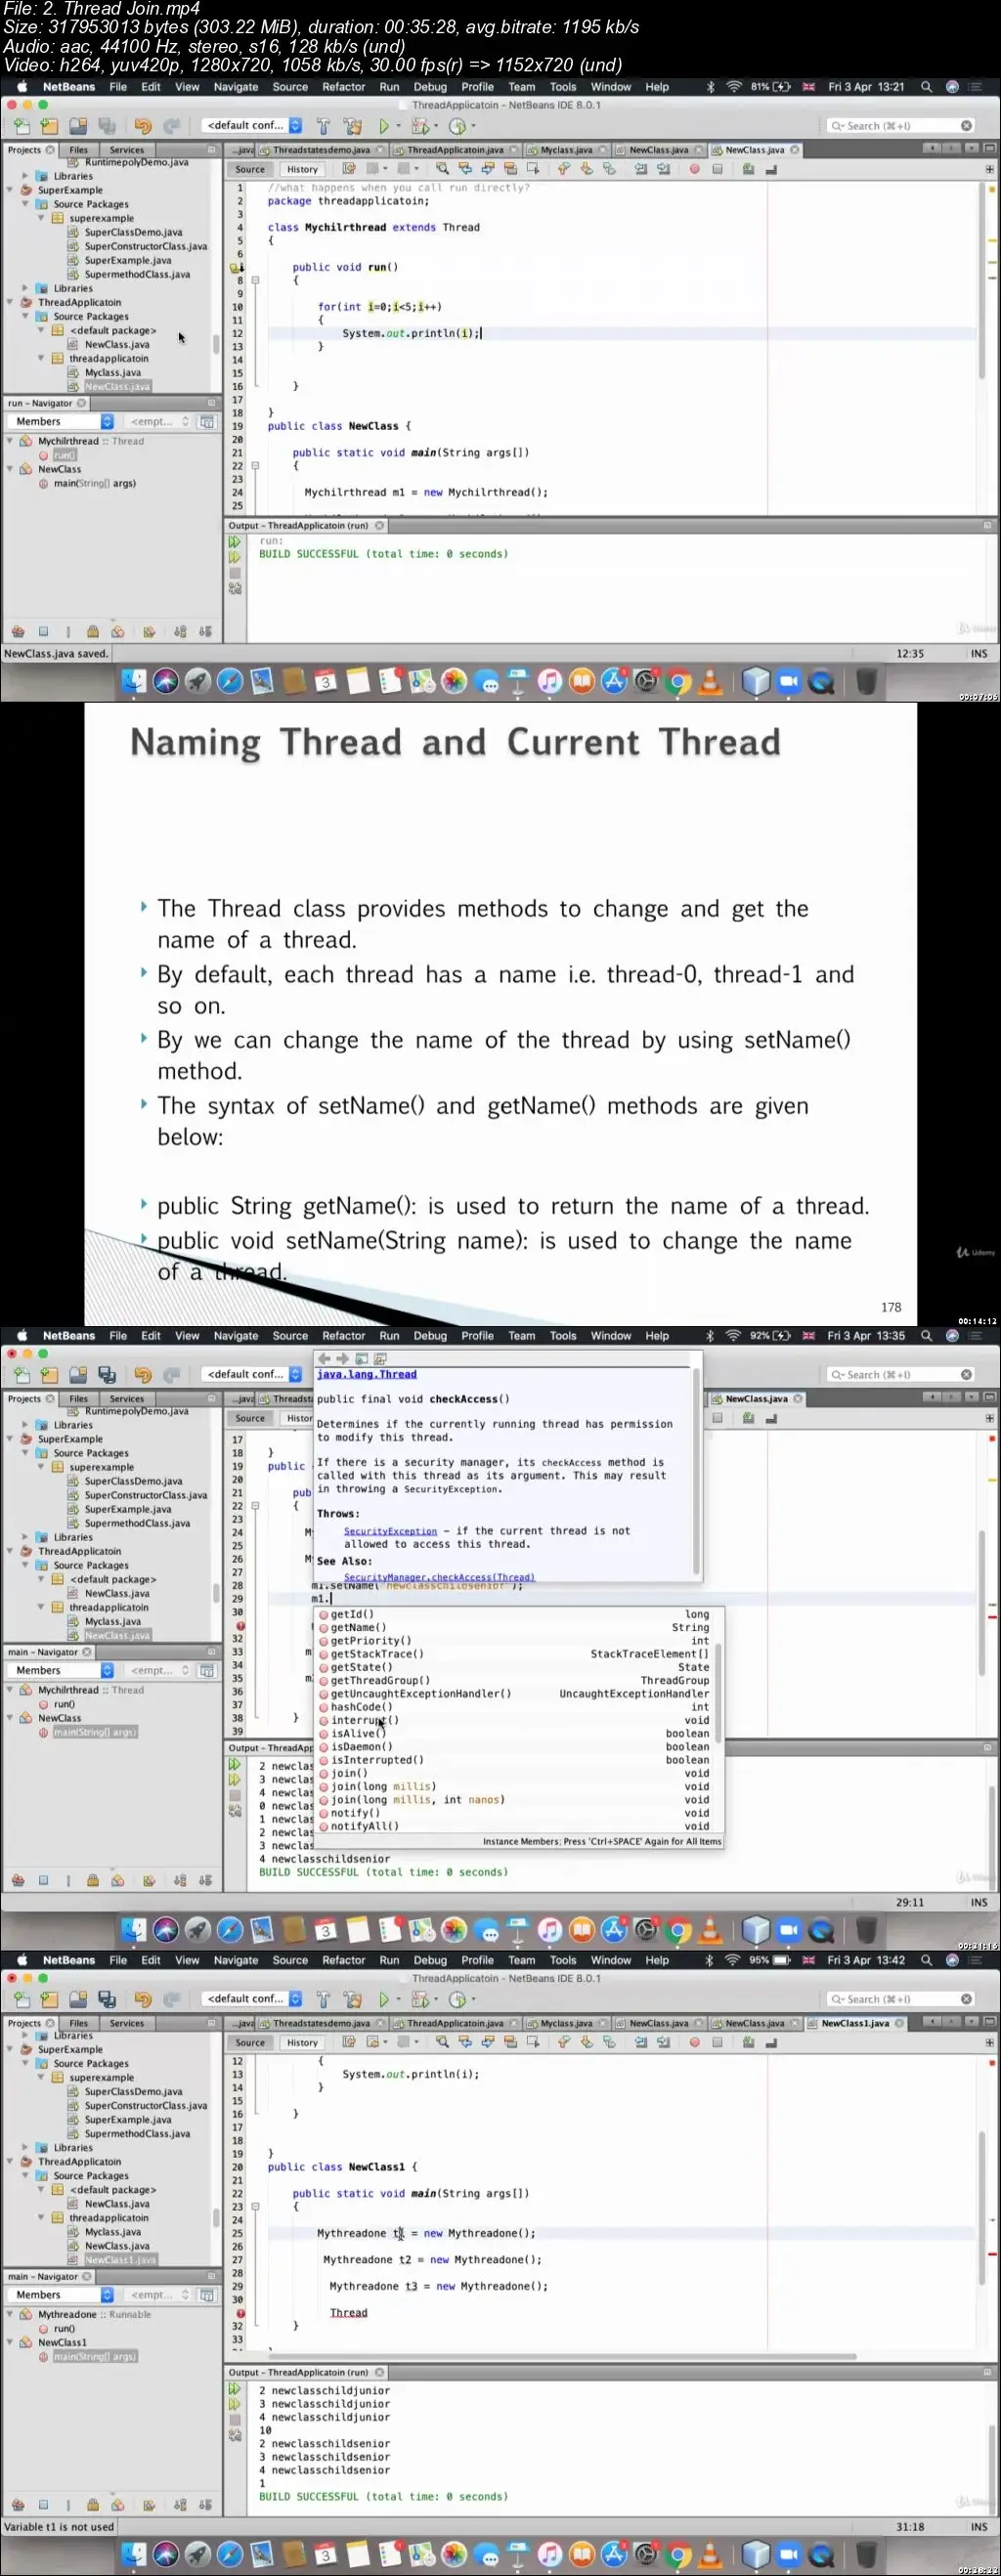Open VLC from the 13:42 window's Dock
This screenshot has width=1001, height=2576.
710,2555
